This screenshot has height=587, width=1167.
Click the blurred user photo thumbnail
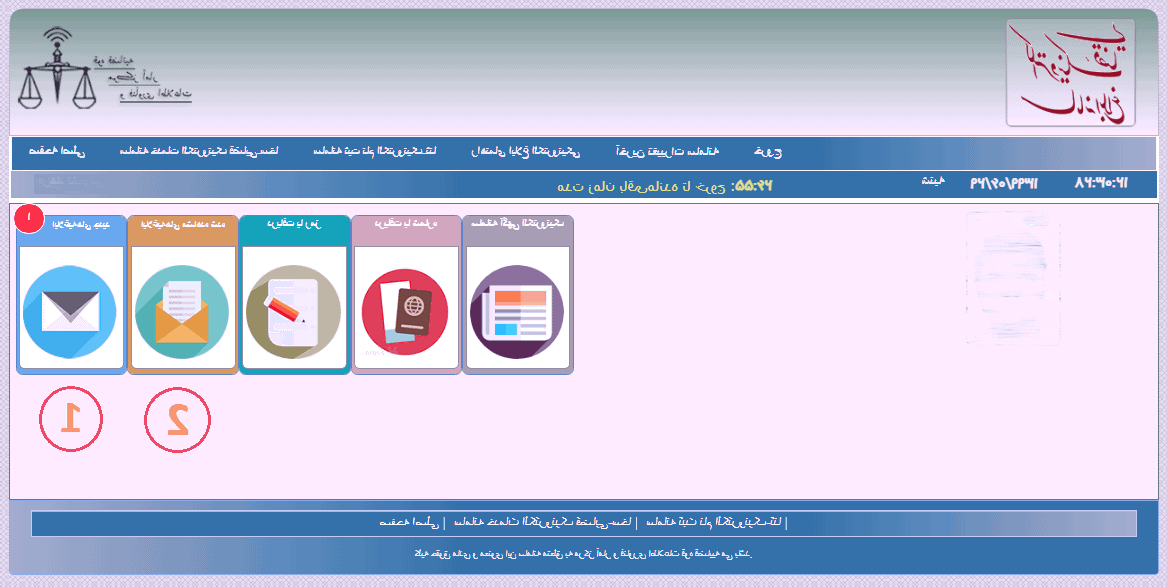pyautogui.click(x=1011, y=278)
